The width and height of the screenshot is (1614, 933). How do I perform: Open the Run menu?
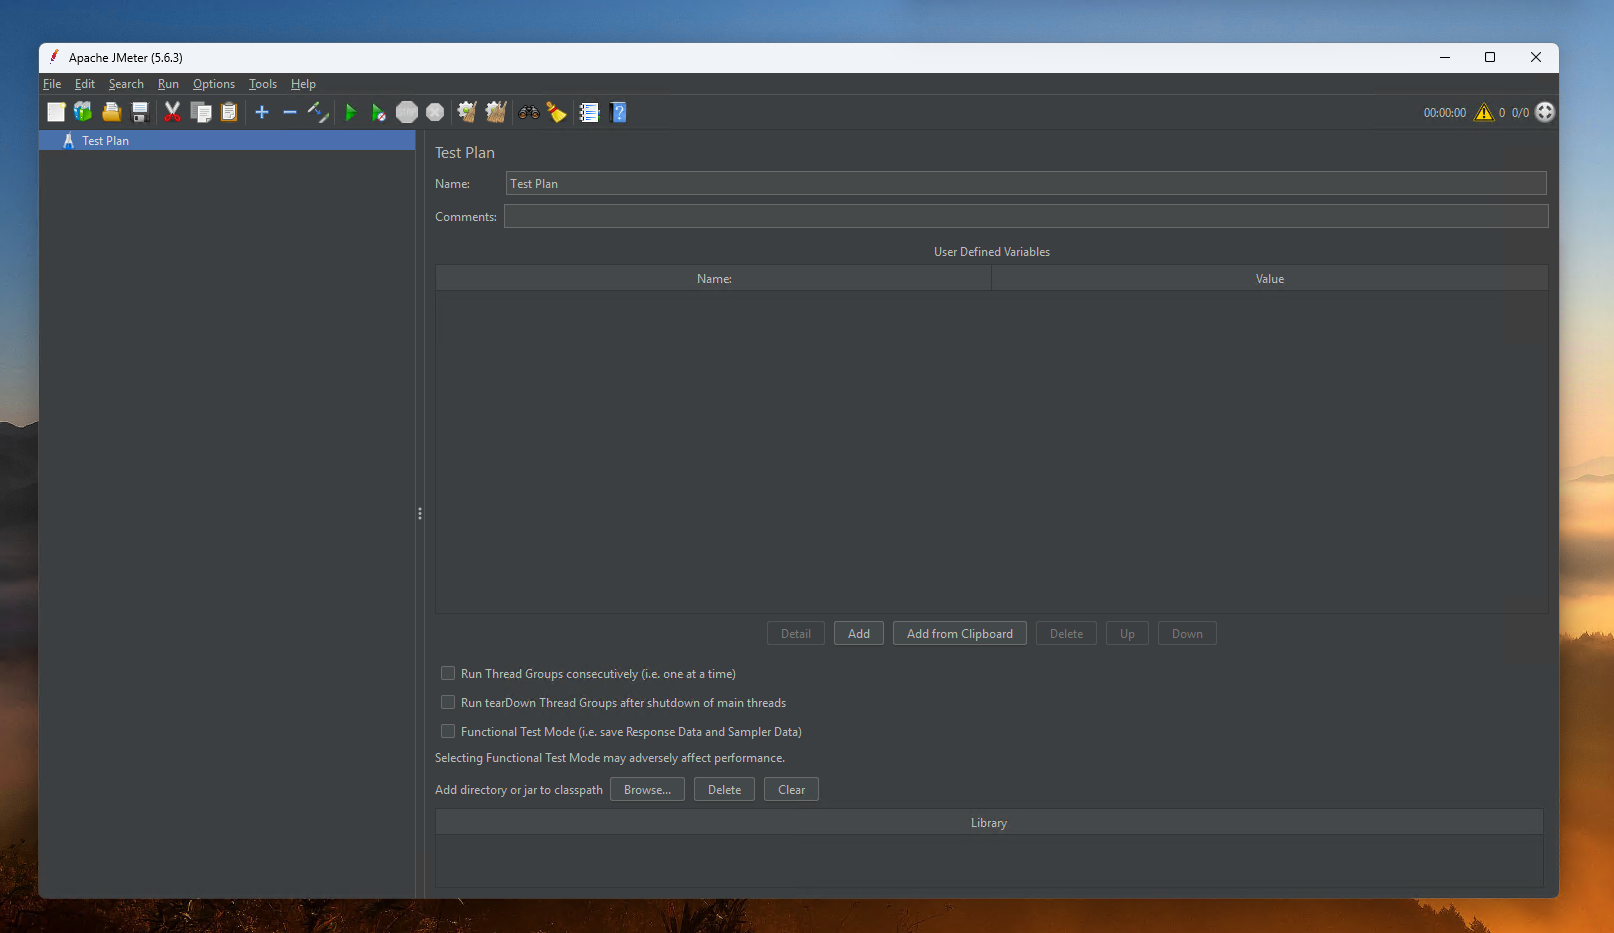pyautogui.click(x=168, y=84)
